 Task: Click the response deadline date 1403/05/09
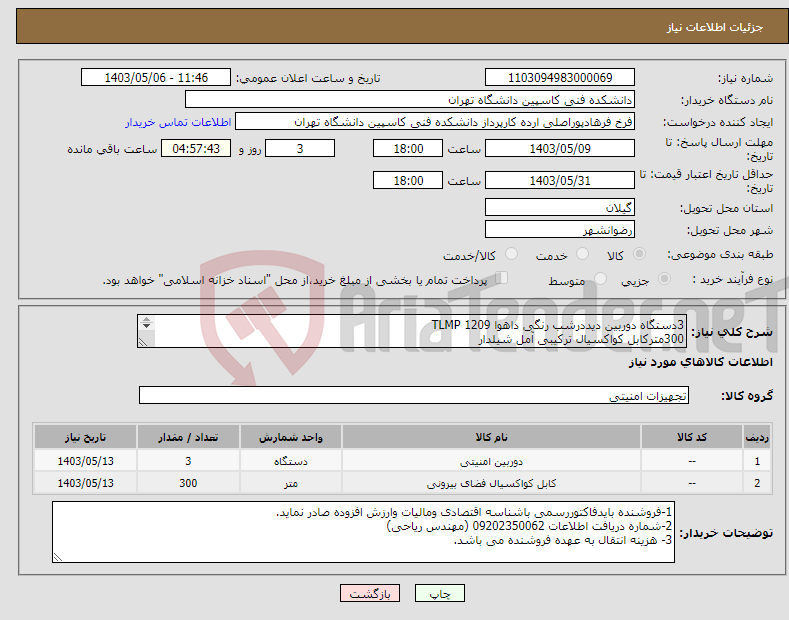[560, 148]
